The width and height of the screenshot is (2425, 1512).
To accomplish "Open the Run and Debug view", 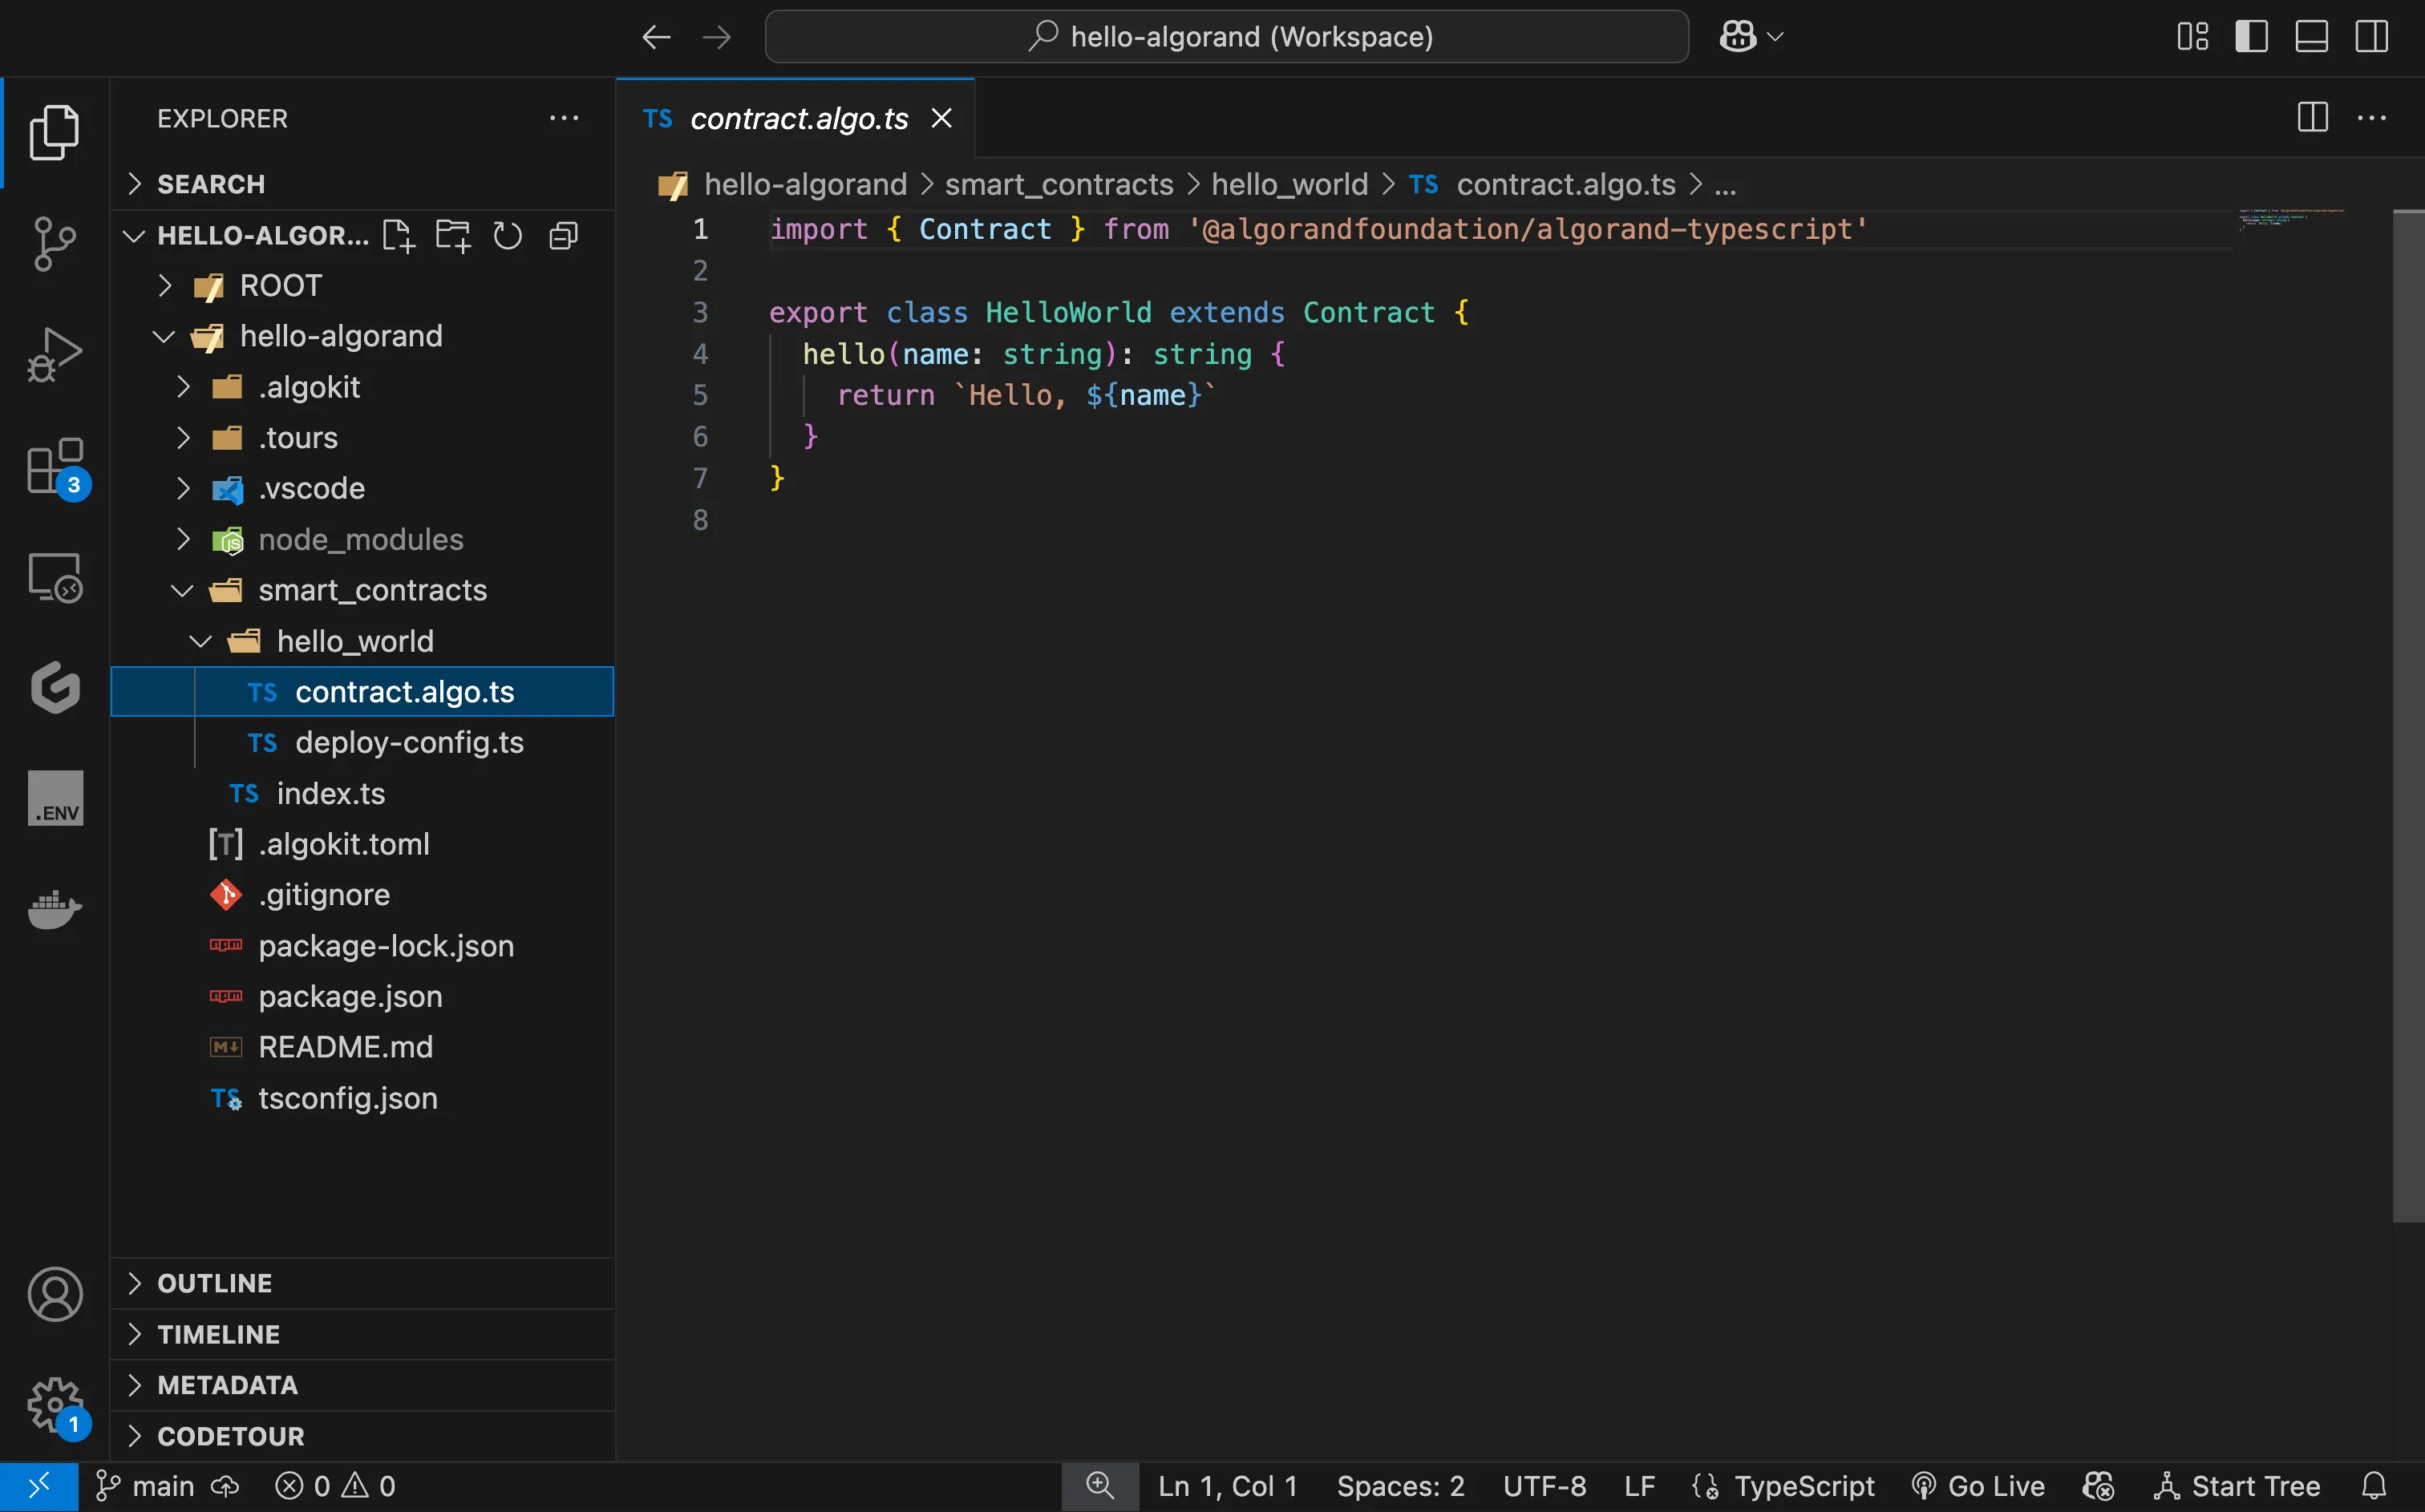I will pyautogui.click(x=54, y=355).
